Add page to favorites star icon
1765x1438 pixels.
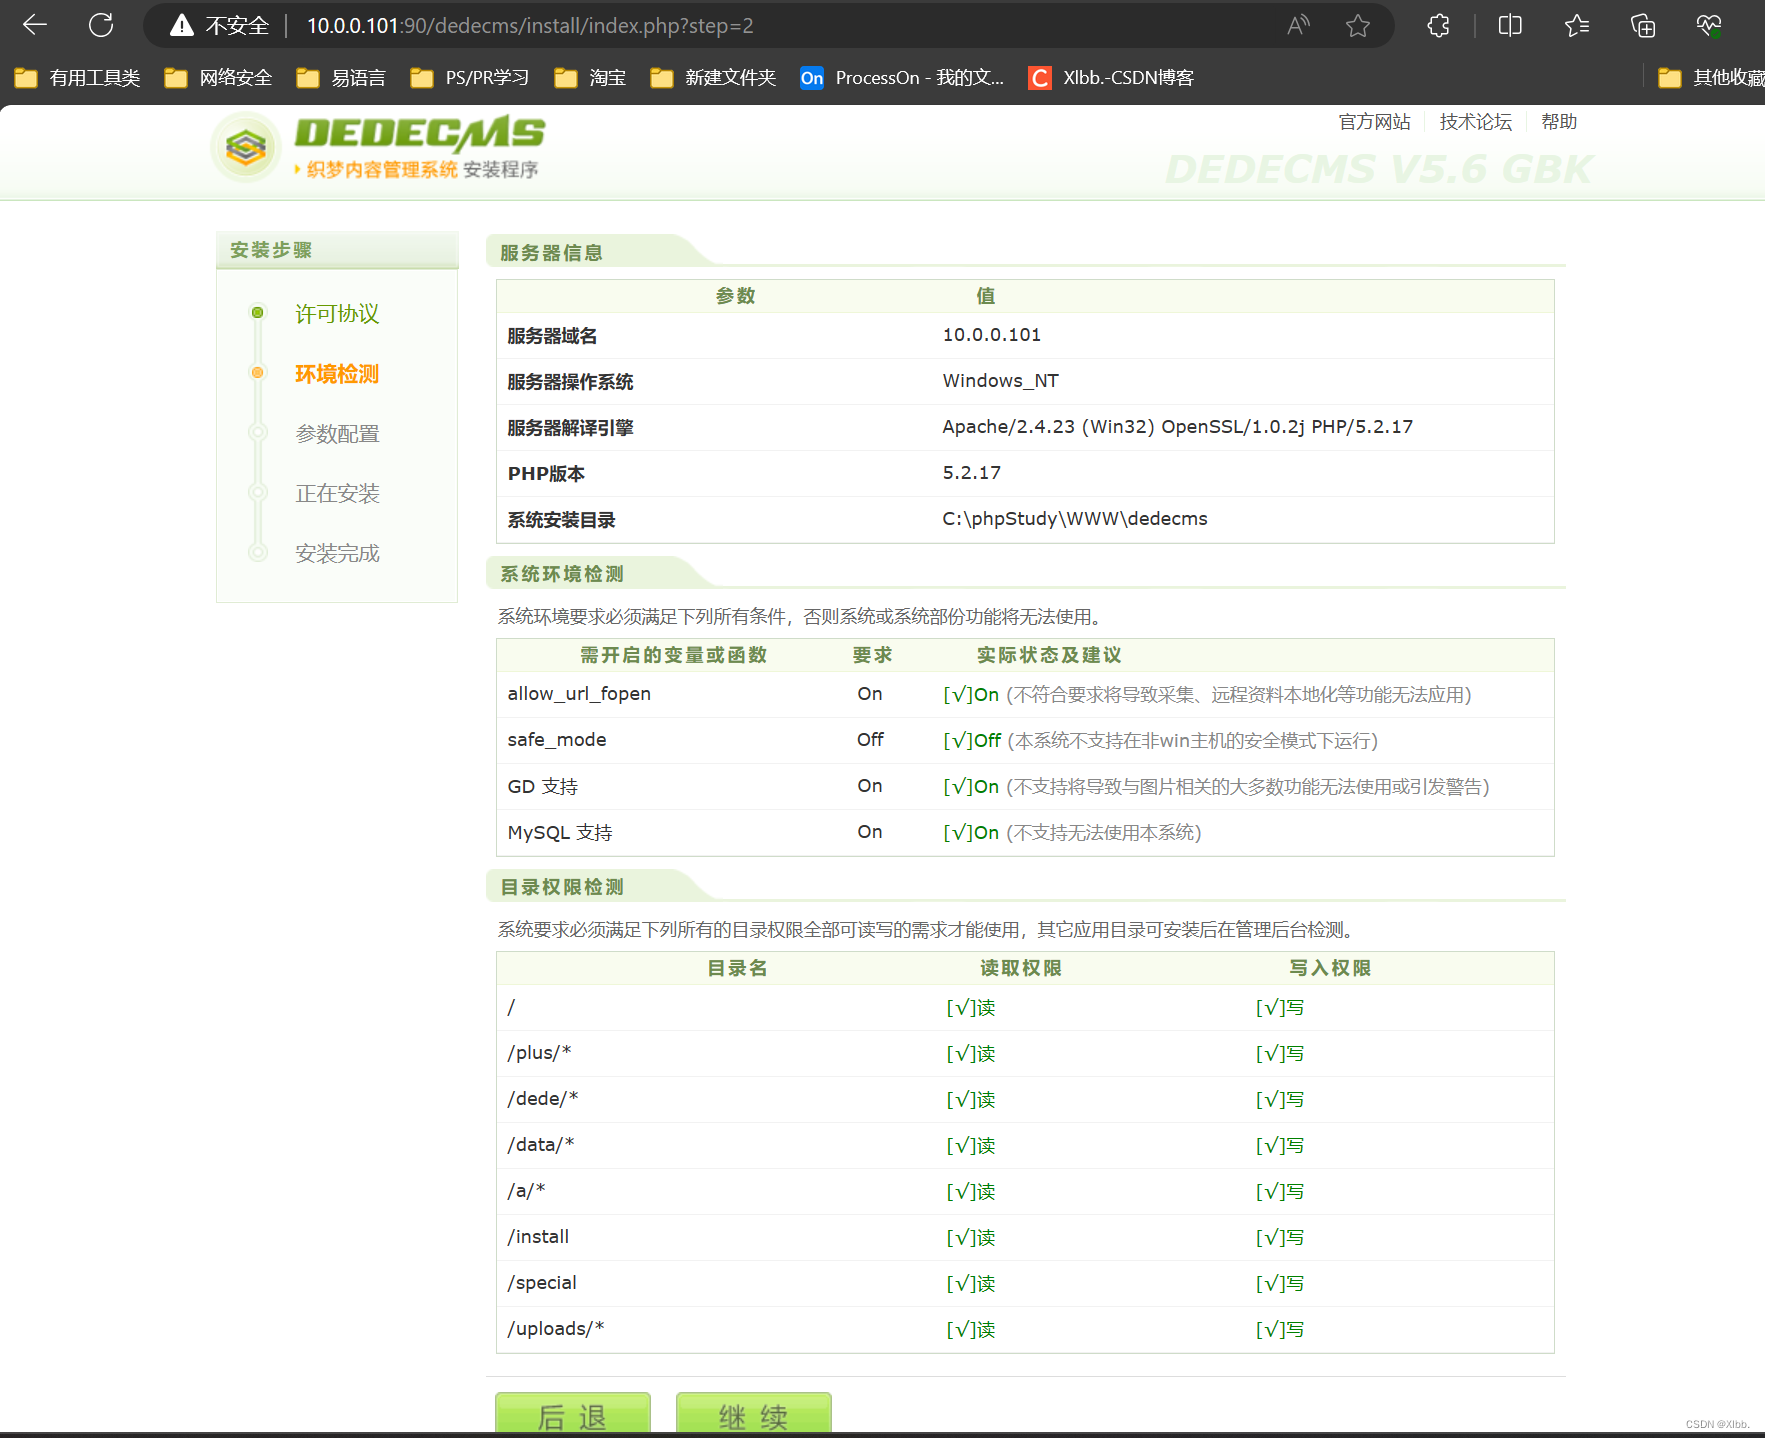point(1357,26)
